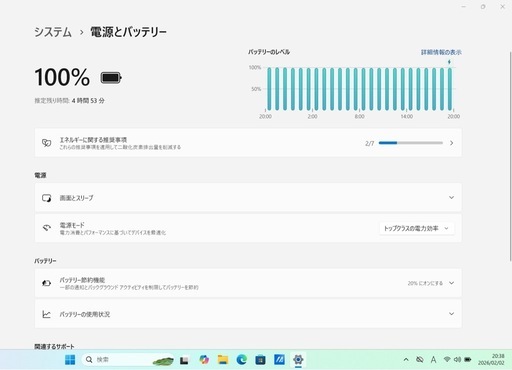The width and height of the screenshot is (512, 370).
Task: Click the volume speaker tray icon
Action: [x=457, y=360]
